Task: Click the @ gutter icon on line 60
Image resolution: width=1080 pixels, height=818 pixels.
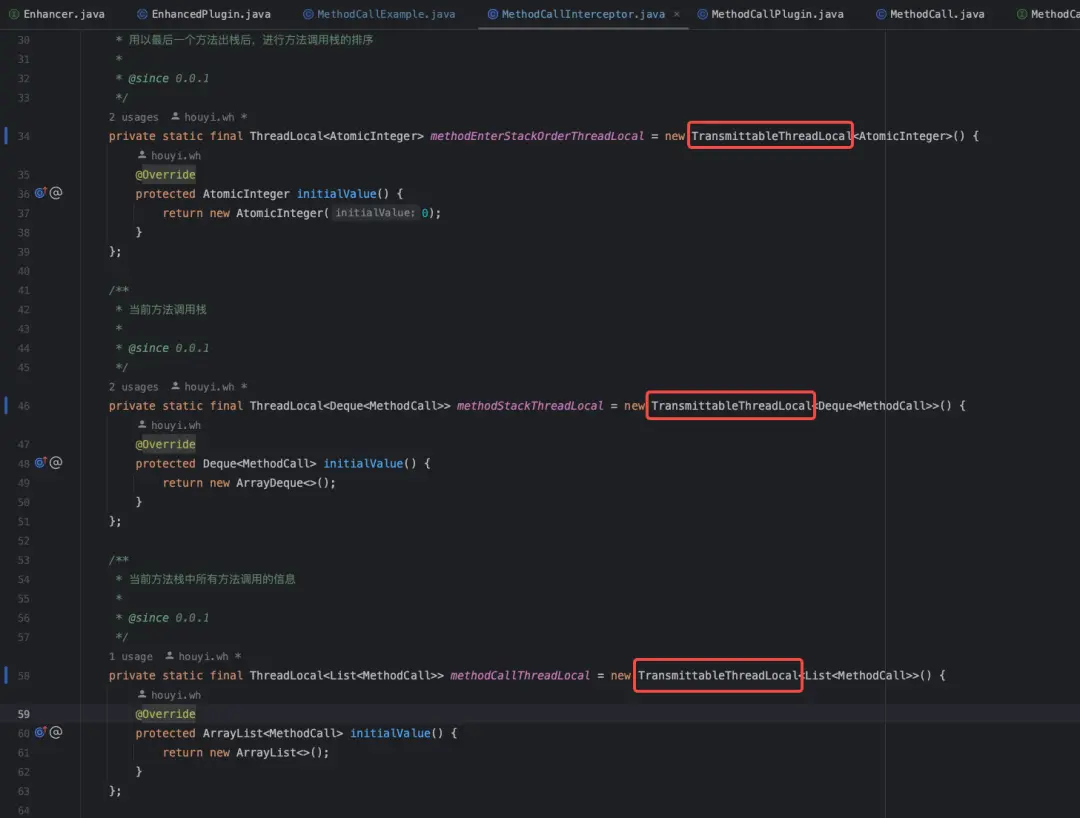Action: pos(56,733)
